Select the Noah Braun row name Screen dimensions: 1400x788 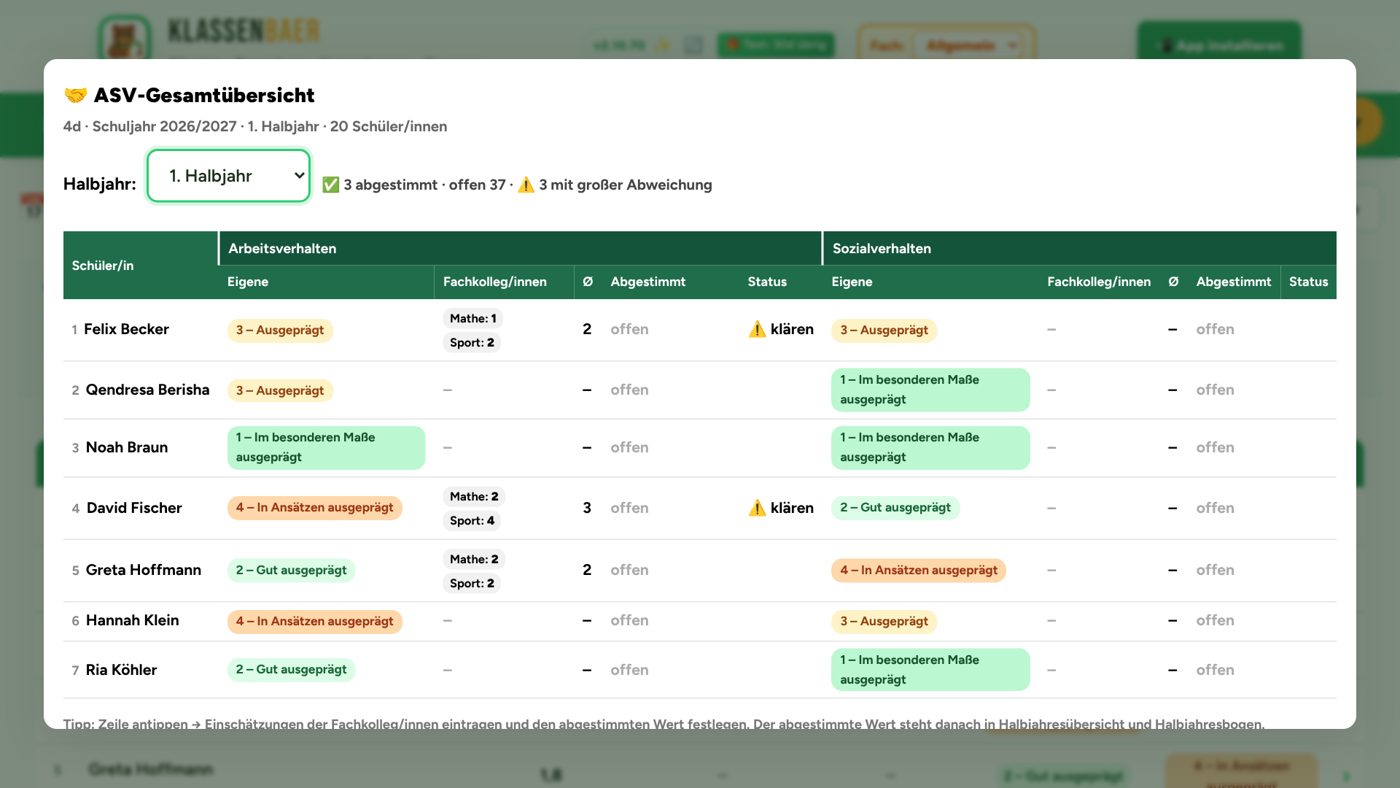[127, 447]
